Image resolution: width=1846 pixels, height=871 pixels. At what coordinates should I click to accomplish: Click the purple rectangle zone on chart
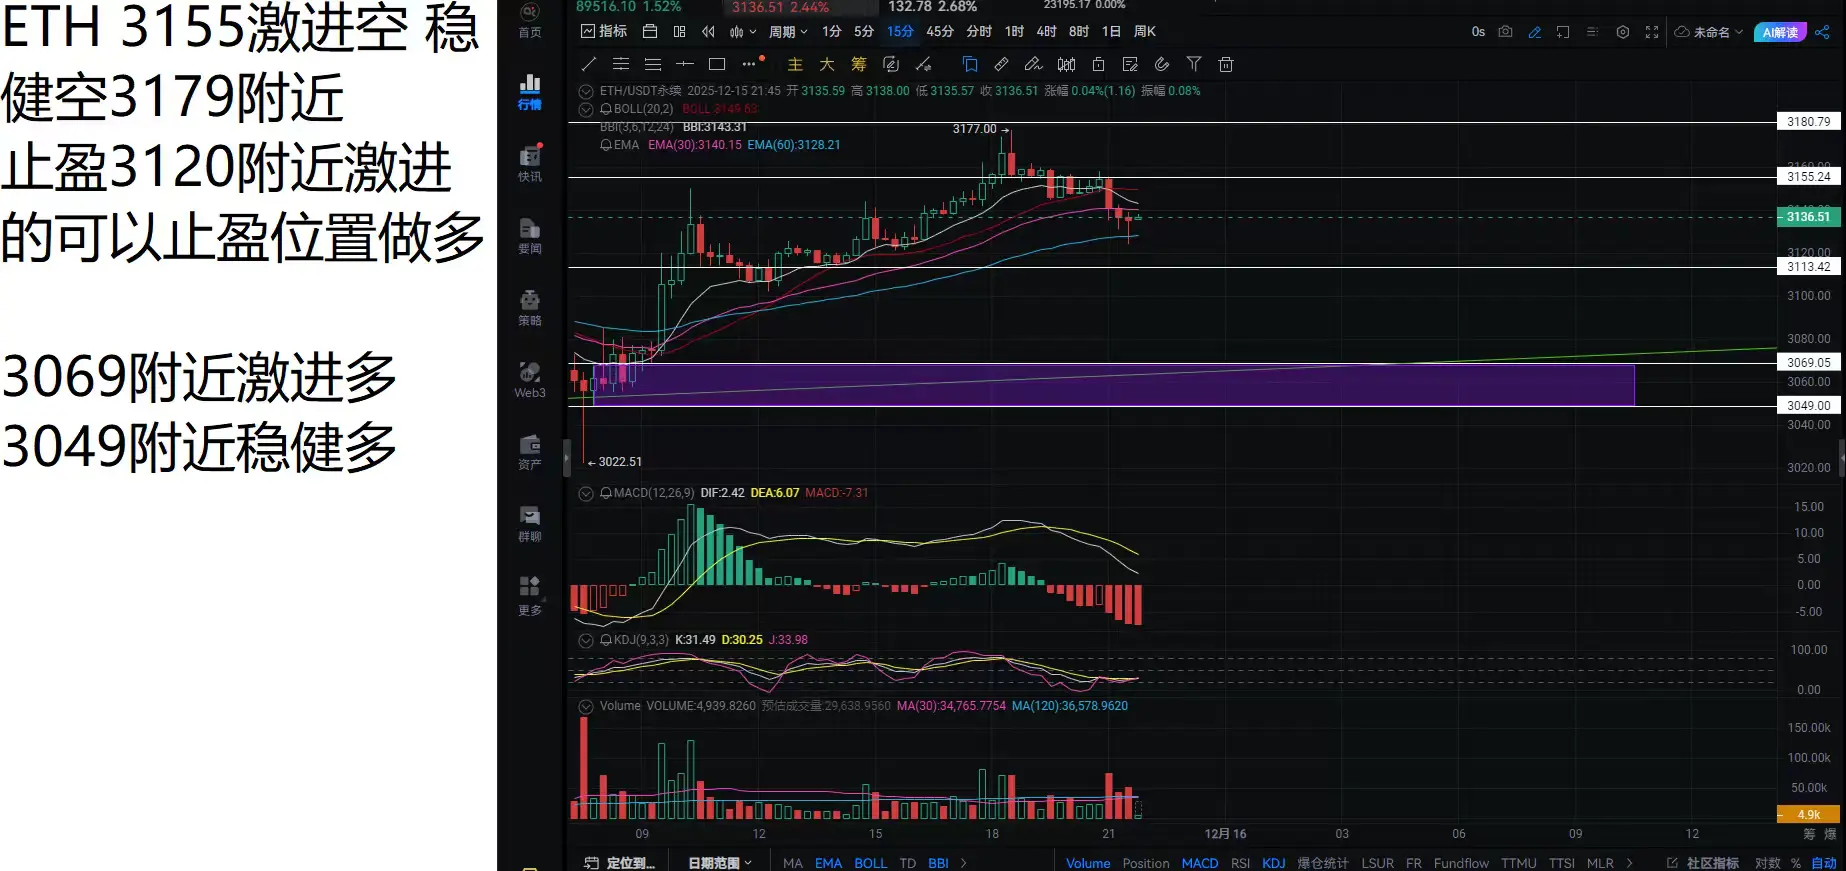coord(1114,385)
